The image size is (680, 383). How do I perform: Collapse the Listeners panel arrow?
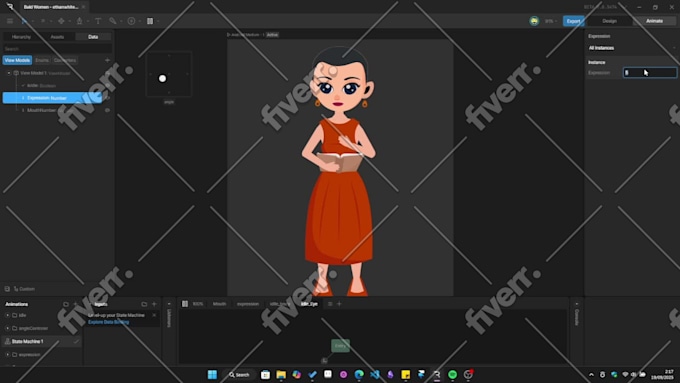(169, 304)
